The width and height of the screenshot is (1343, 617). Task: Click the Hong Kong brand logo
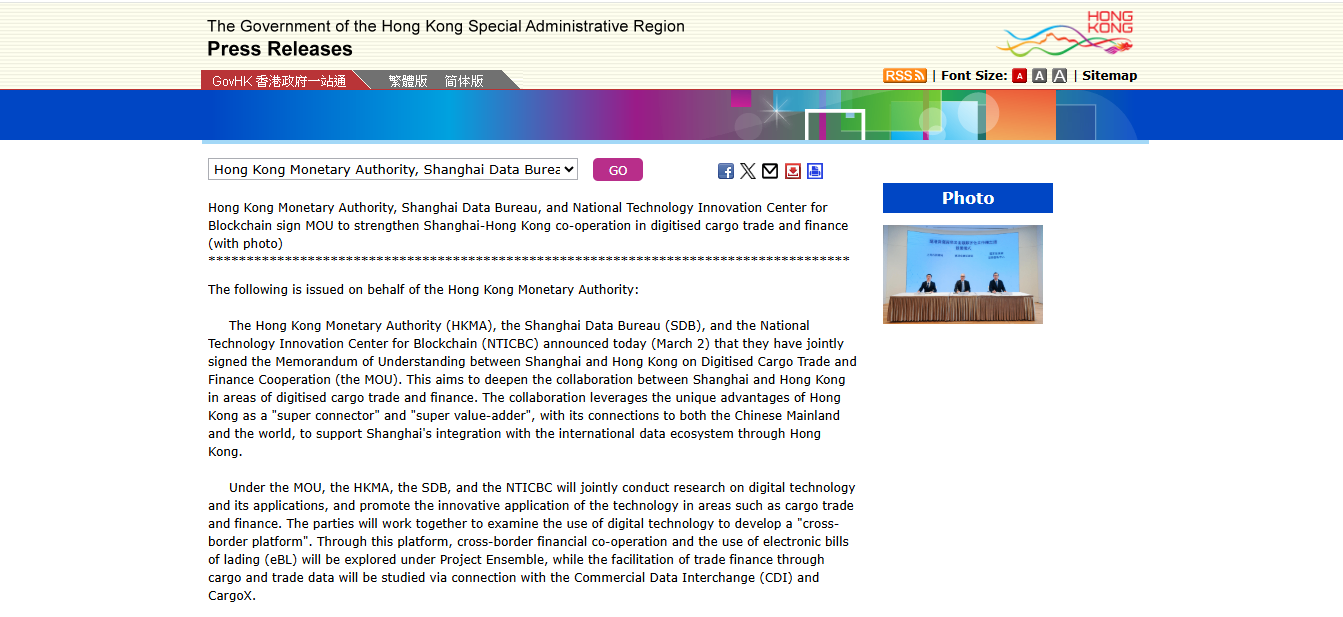point(1066,35)
